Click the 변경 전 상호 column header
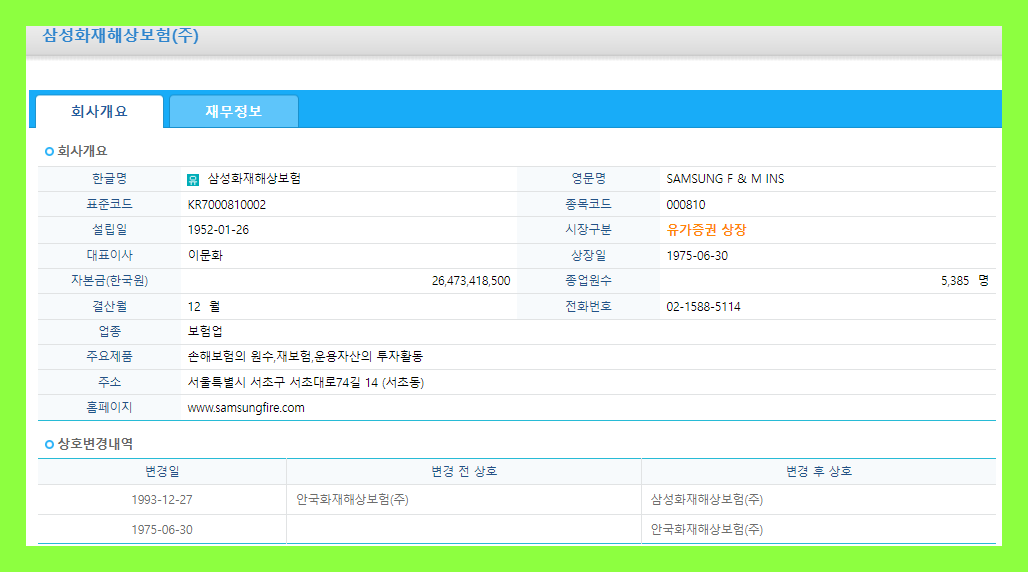Screen dimensions: 1028x572 464,472
